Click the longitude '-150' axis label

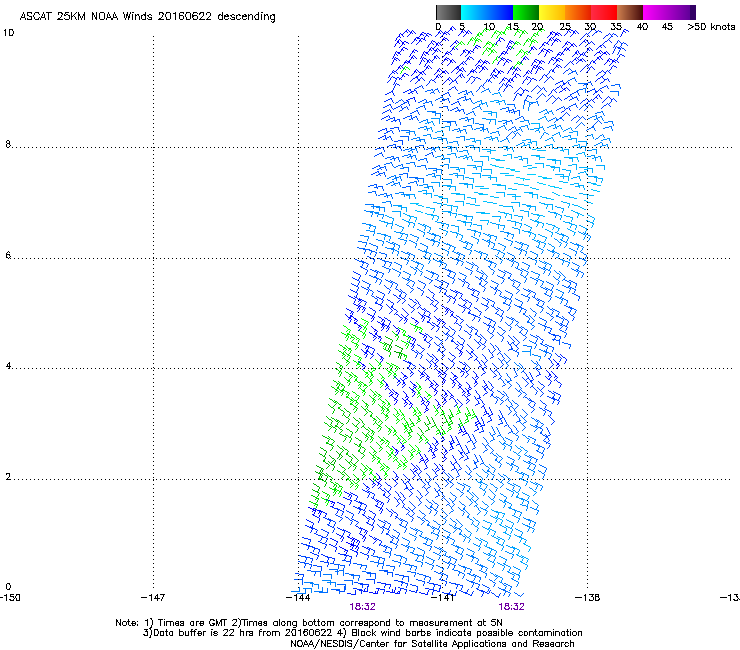pos(10,598)
